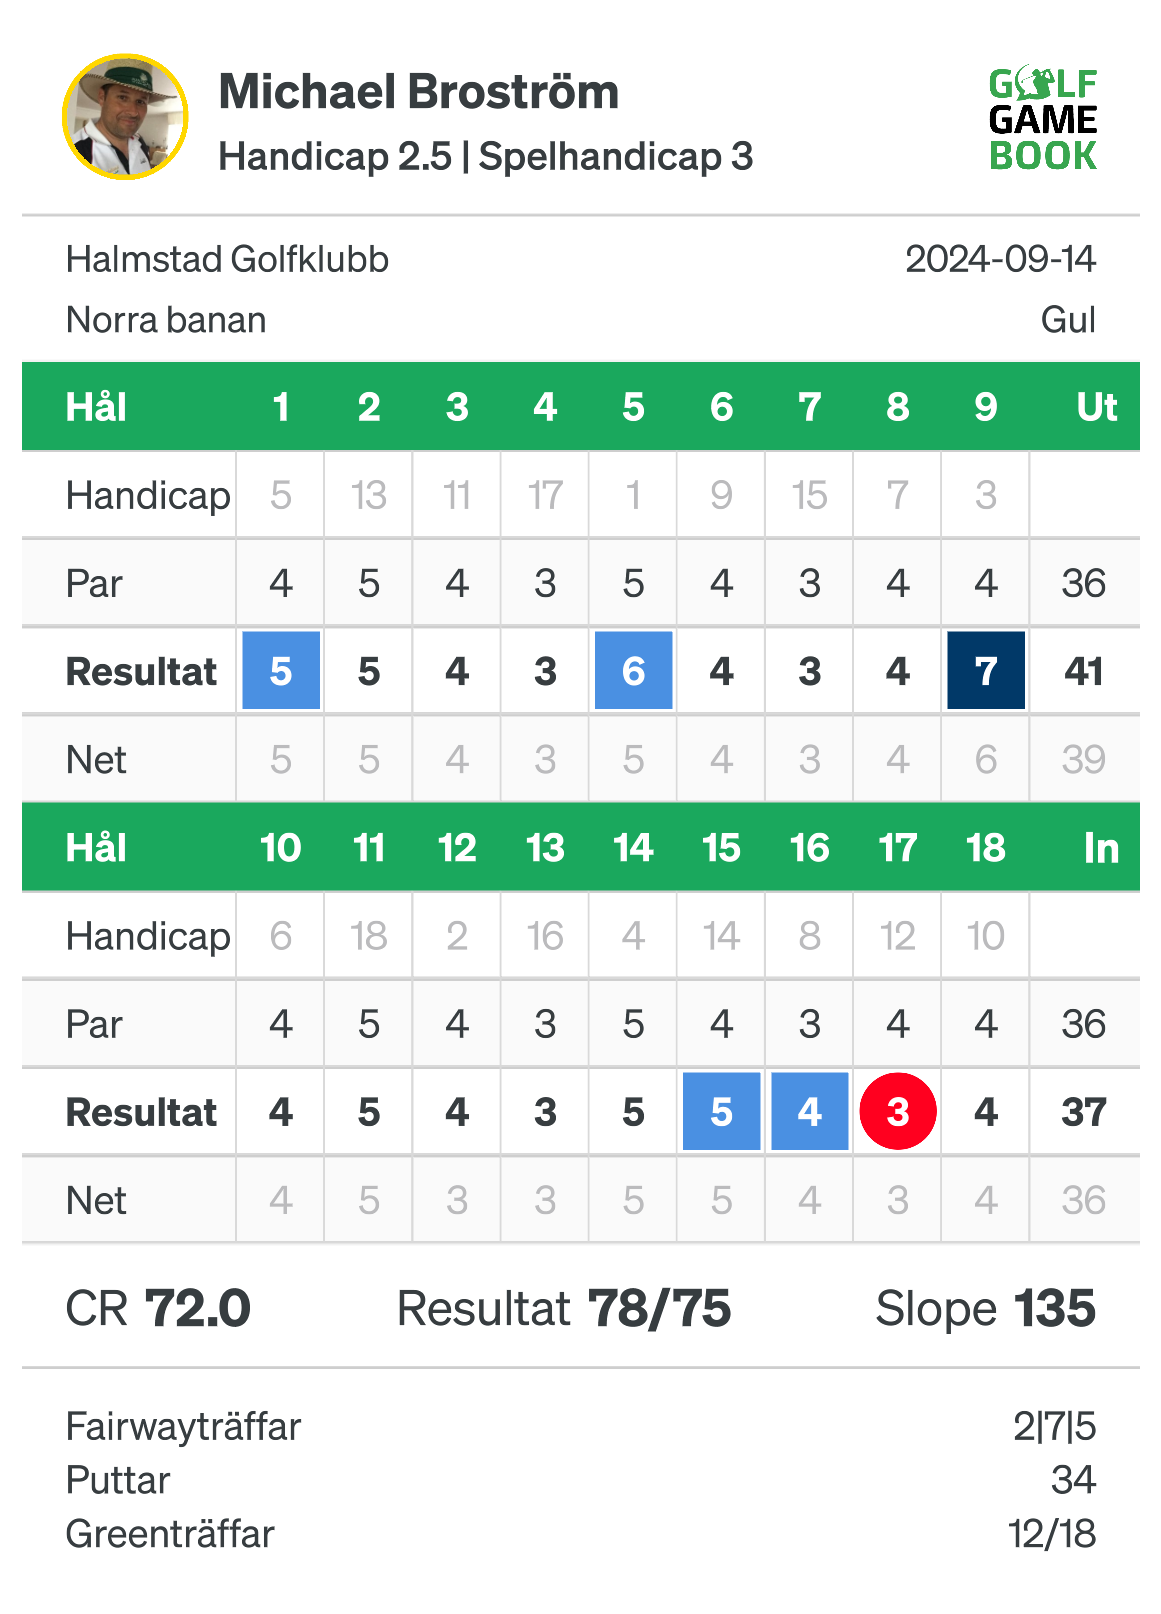Image resolution: width=1161 pixels, height=1614 pixels.
Task: Click the blue bogey 4 on hole 16
Action: 810,1111
